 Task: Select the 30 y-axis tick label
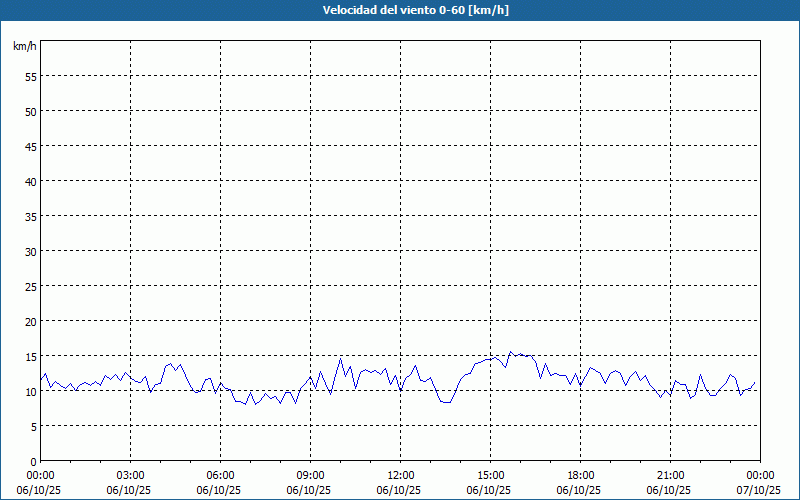pyautogui.click(x=30, y=251)
